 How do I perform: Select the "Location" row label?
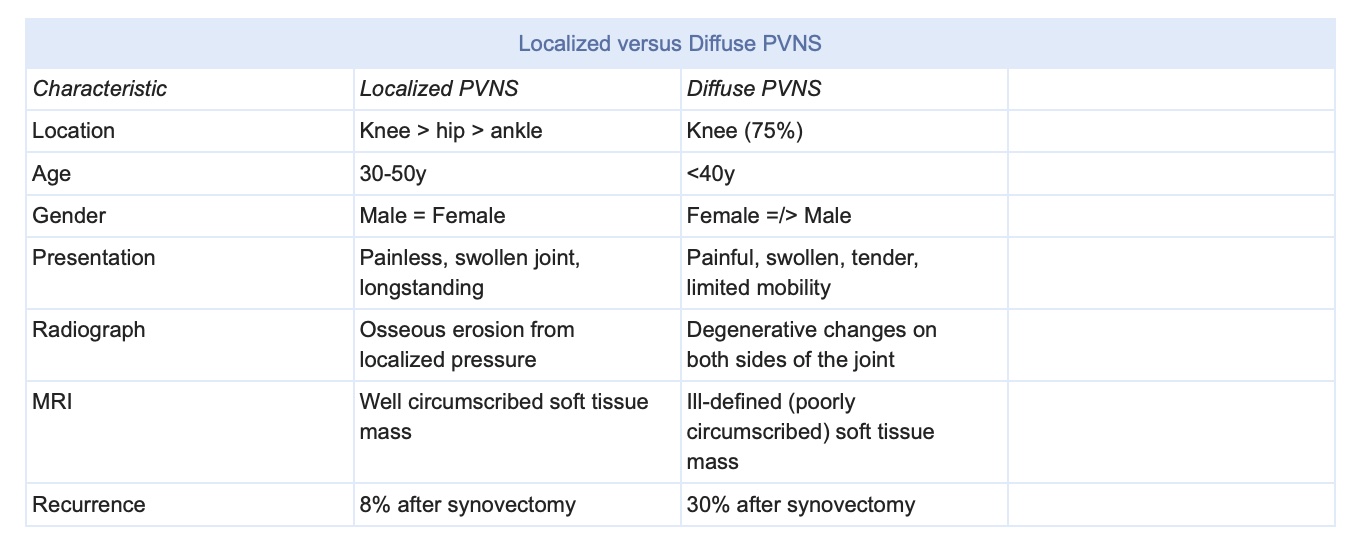coord(74,131)
